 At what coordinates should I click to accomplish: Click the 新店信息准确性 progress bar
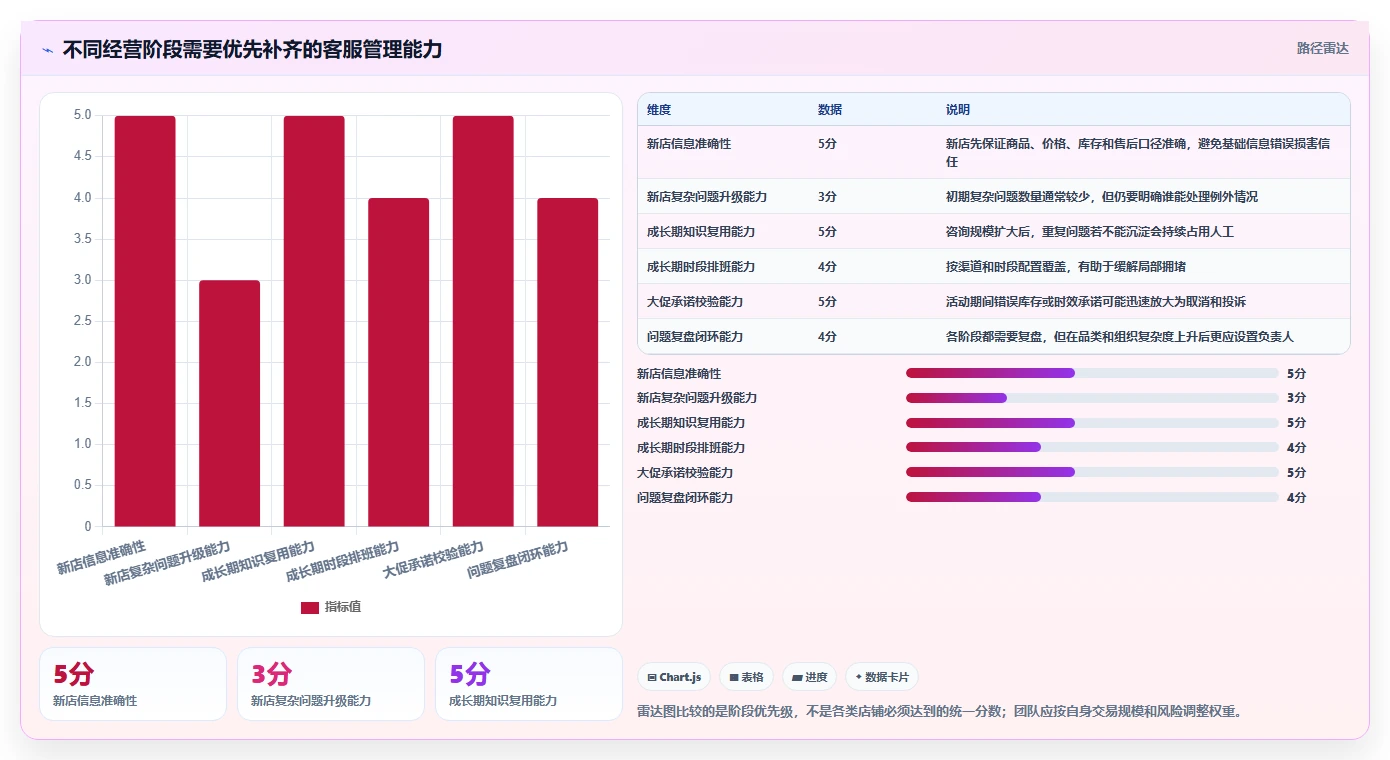pos(1092,373)
